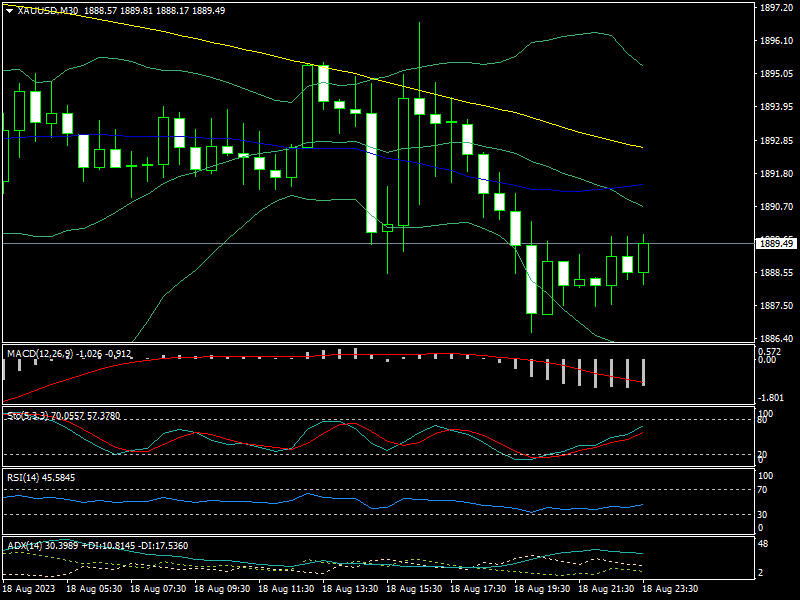Click the 1897.20 price axis label
Screen dimensions: 800x600
(x=776, y=8)
